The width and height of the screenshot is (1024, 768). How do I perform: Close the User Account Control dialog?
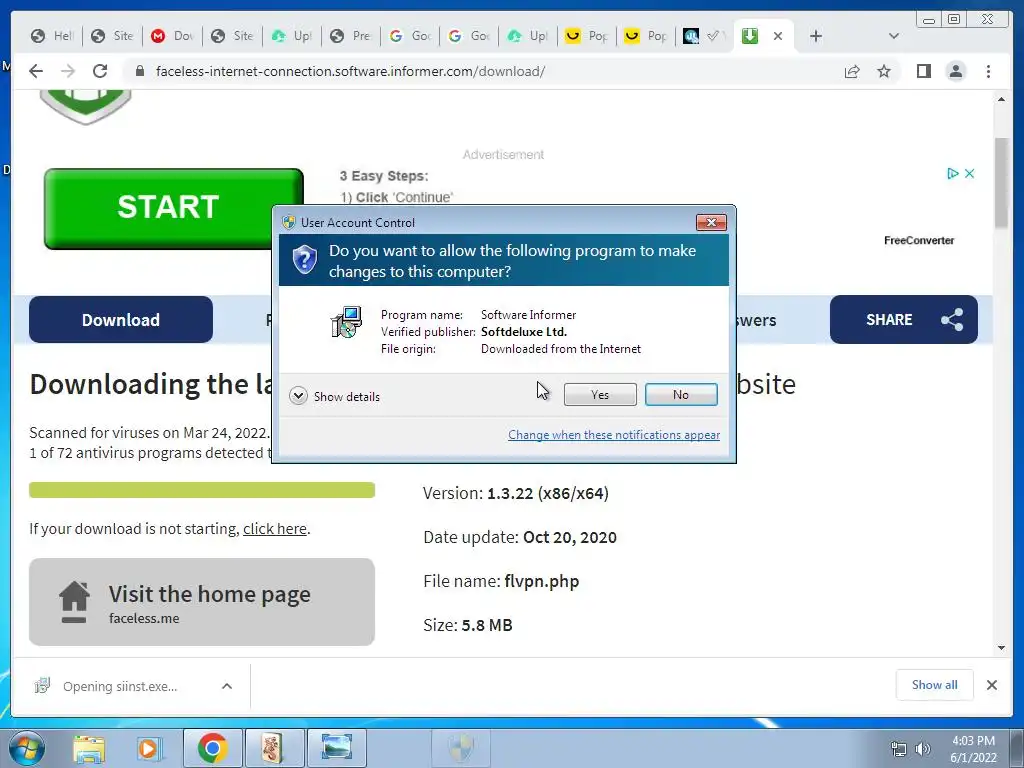[711, 223]
